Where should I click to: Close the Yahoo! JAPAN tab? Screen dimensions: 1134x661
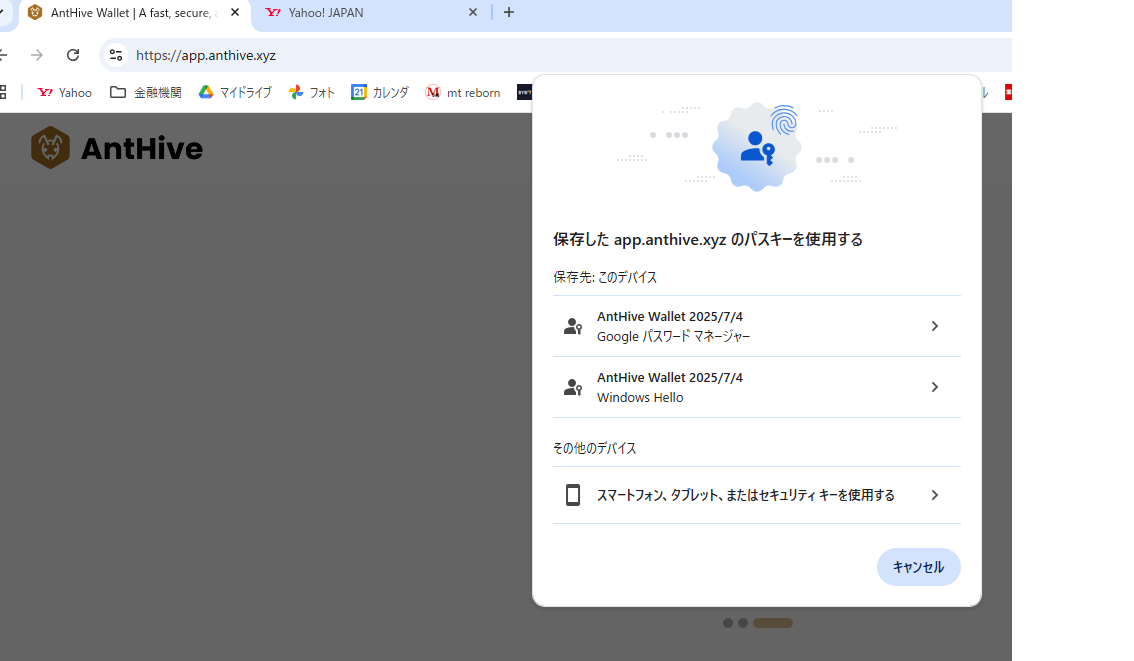pyautogui.click(x=473, y=13)
